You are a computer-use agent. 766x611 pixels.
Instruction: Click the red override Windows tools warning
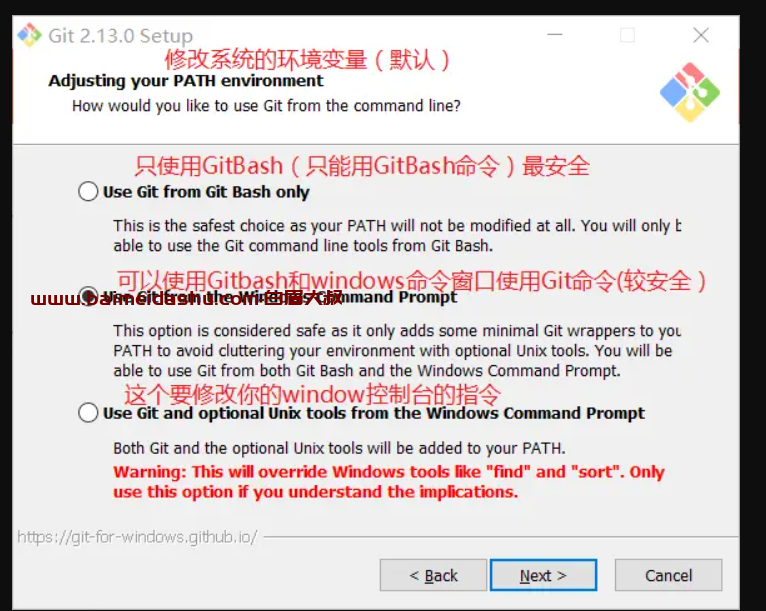click(x=389, y=482)
